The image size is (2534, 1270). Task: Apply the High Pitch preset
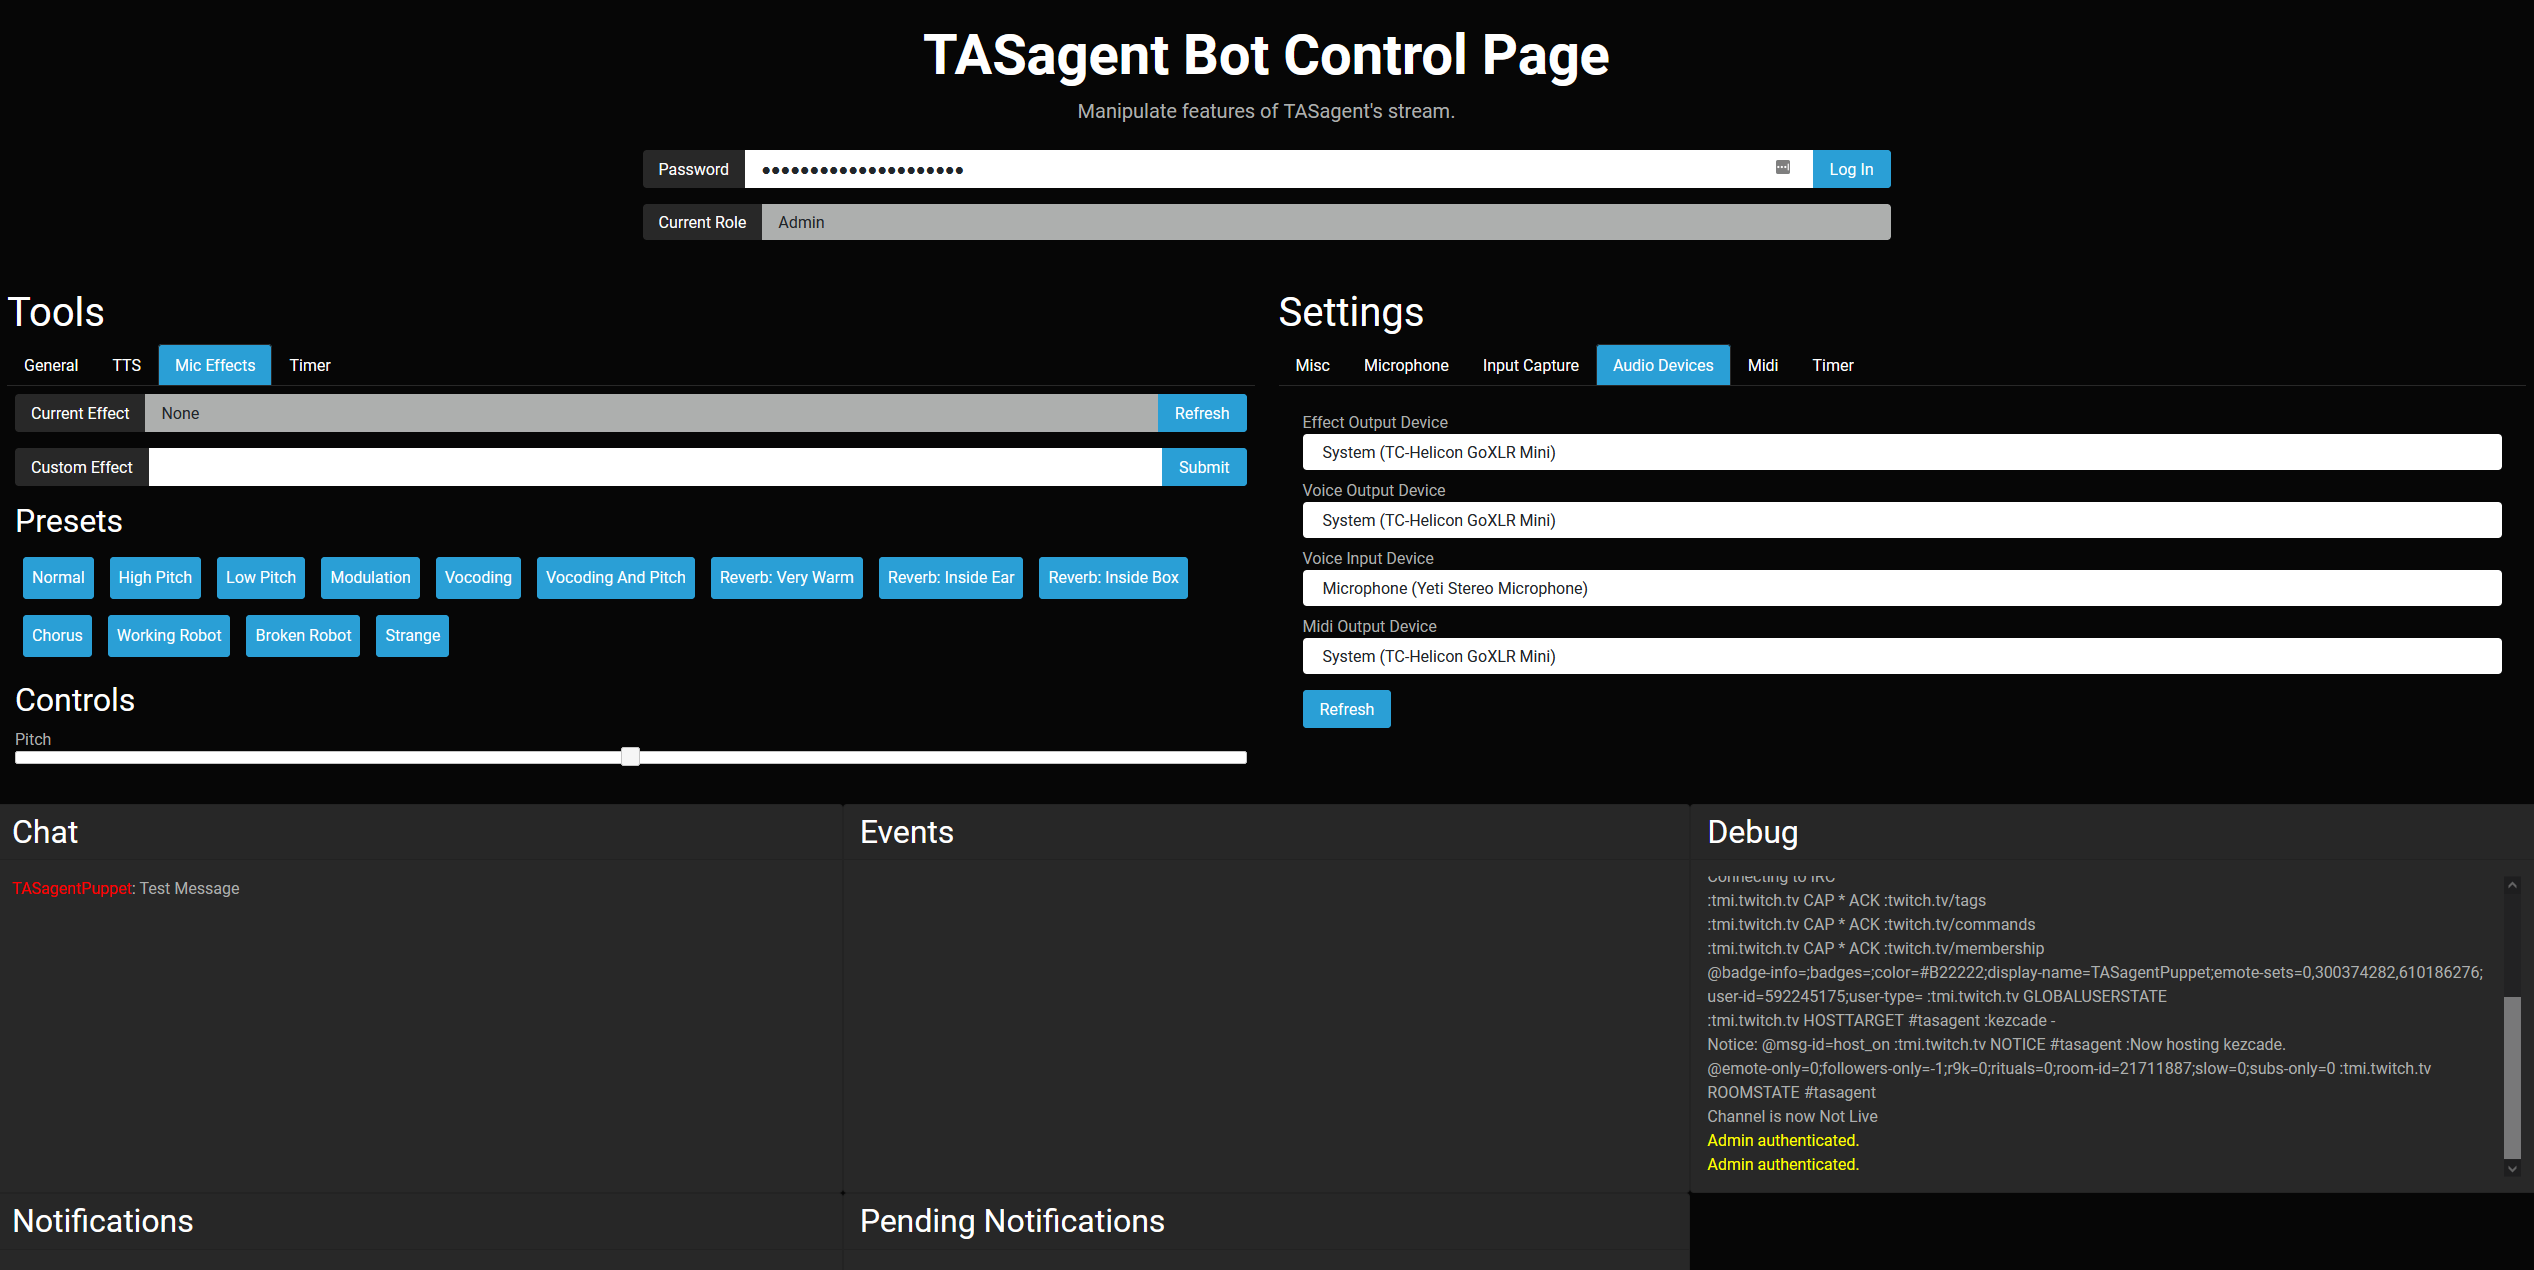click(155, 577)
